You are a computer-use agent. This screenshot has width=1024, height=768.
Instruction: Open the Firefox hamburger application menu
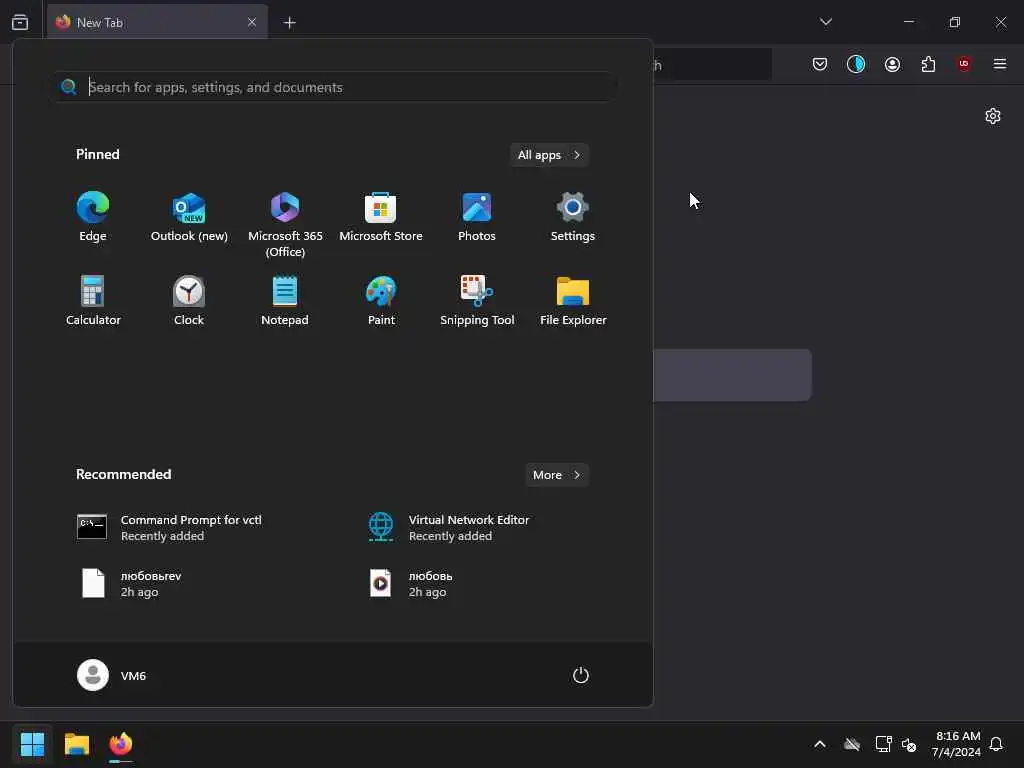click(1000, 64)
